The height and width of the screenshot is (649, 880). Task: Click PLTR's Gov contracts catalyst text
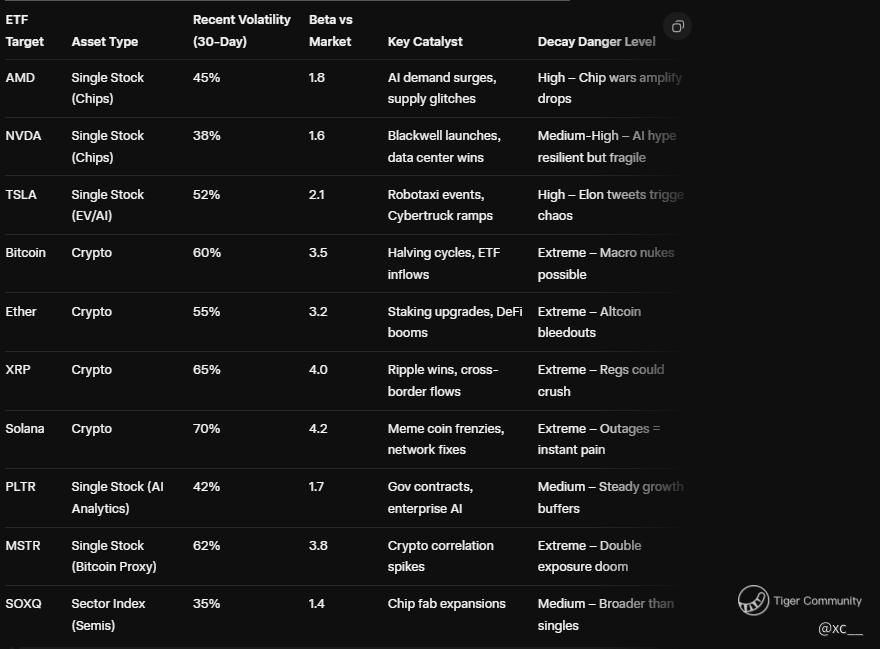tap(431, 497)
